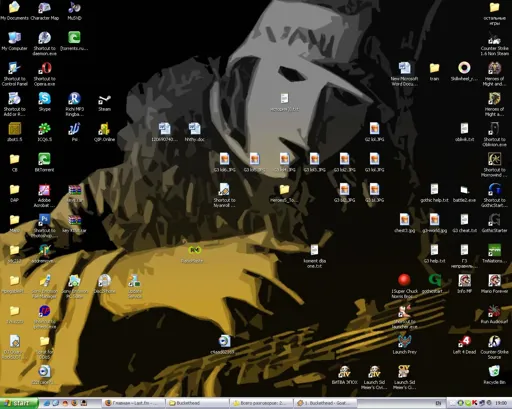The height and width of the screenshot is (409, 512).
Task: Switch to the Last.fm browser taskbar button
Action: tap(134, 403)
